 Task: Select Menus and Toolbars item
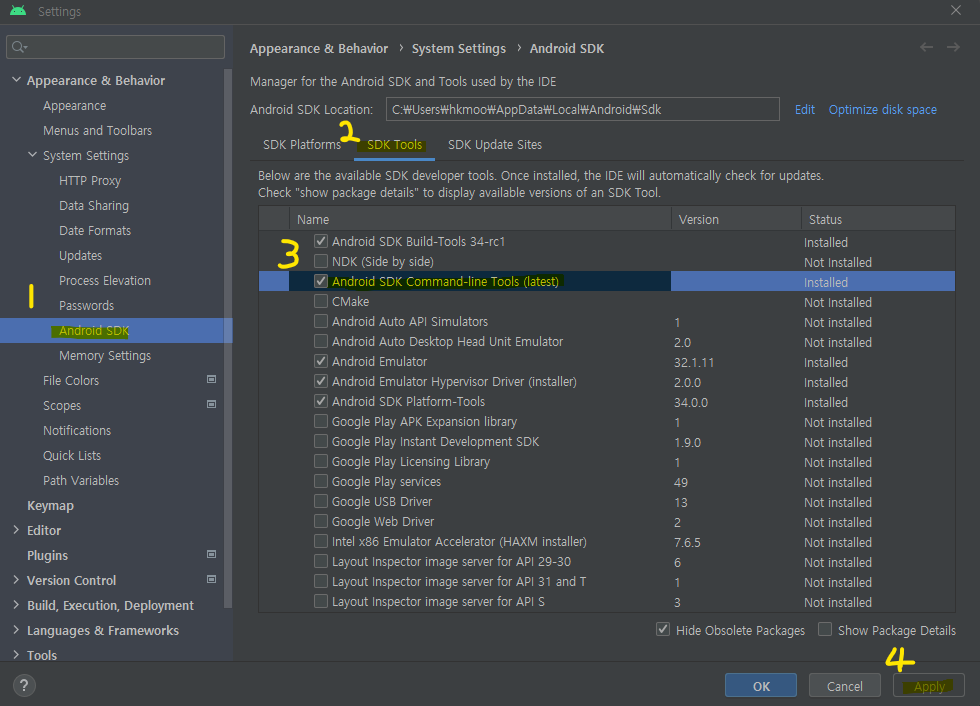[98, 131]
